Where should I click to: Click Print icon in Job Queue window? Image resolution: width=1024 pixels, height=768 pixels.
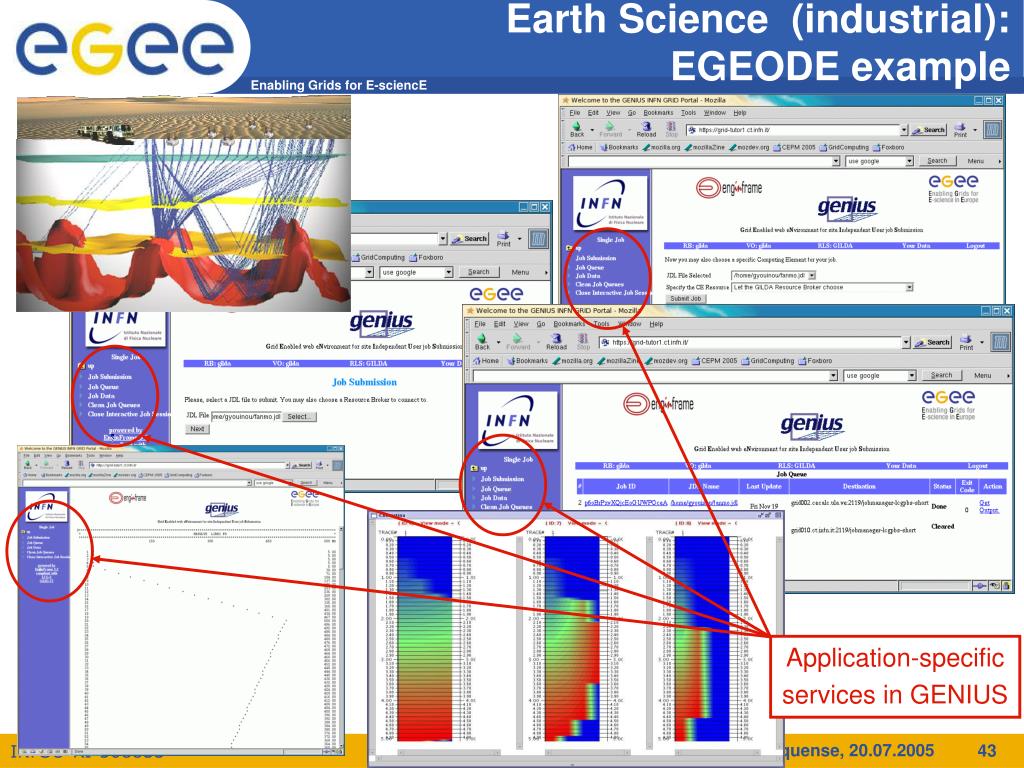tap(966, 340)
